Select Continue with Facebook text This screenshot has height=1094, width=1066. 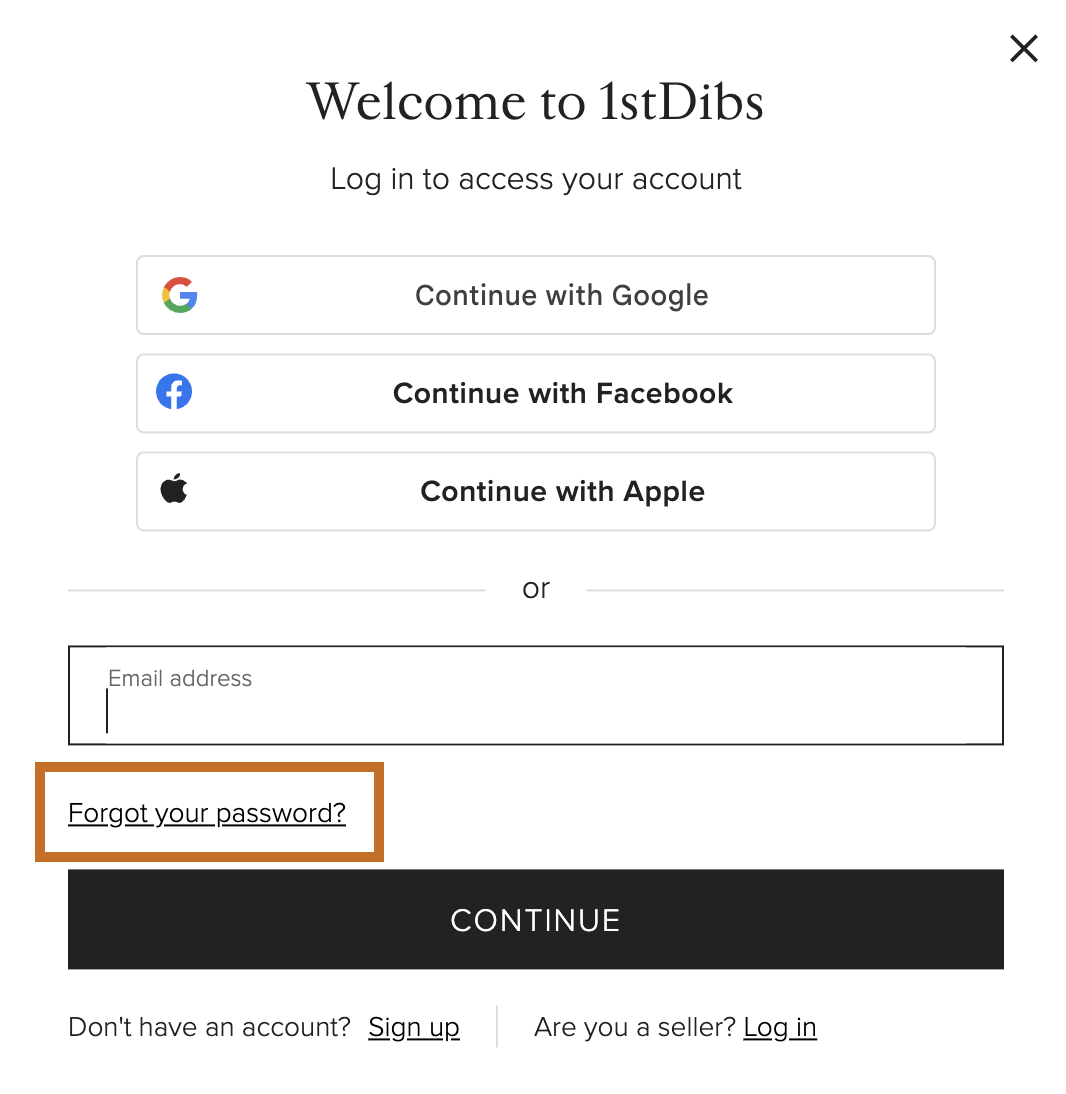562,394
